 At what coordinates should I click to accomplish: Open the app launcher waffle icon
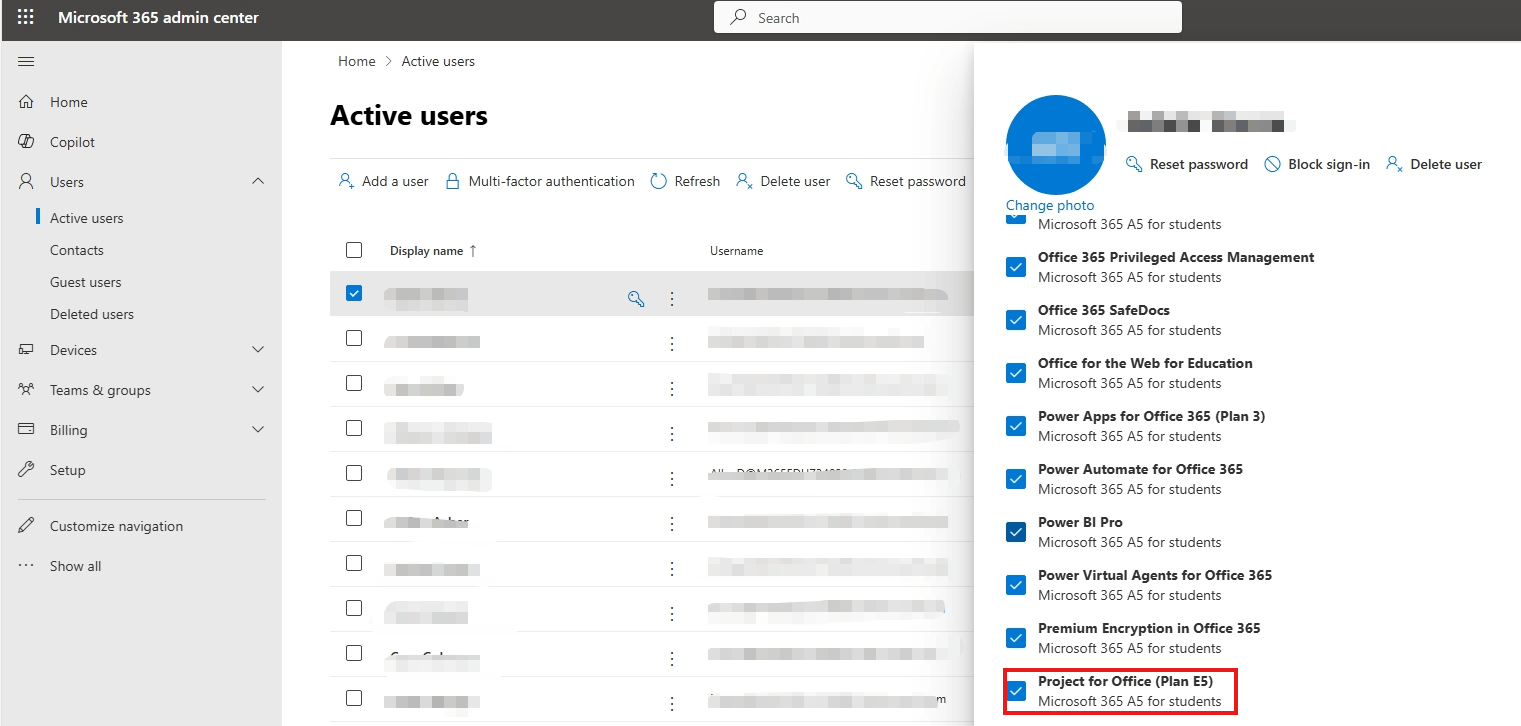coord(26,18)
